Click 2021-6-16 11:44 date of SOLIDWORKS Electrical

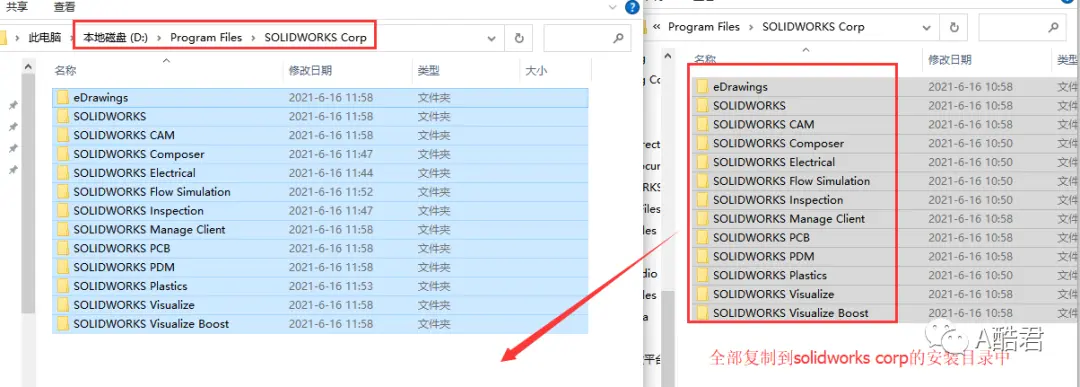331,173
